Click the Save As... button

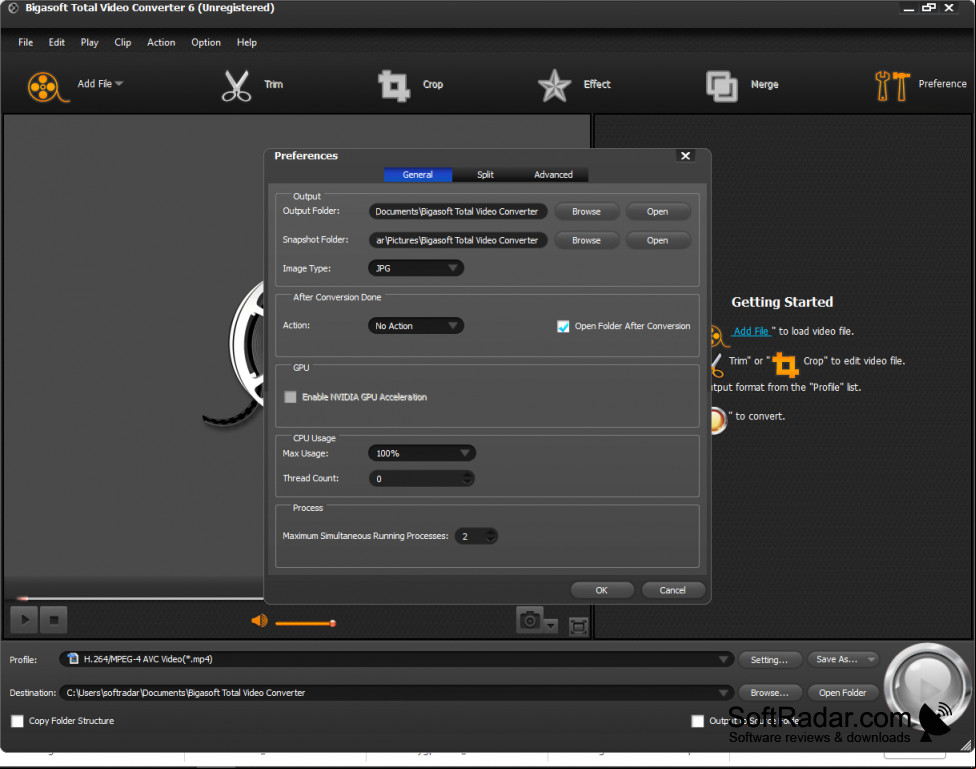coord(843,659)
